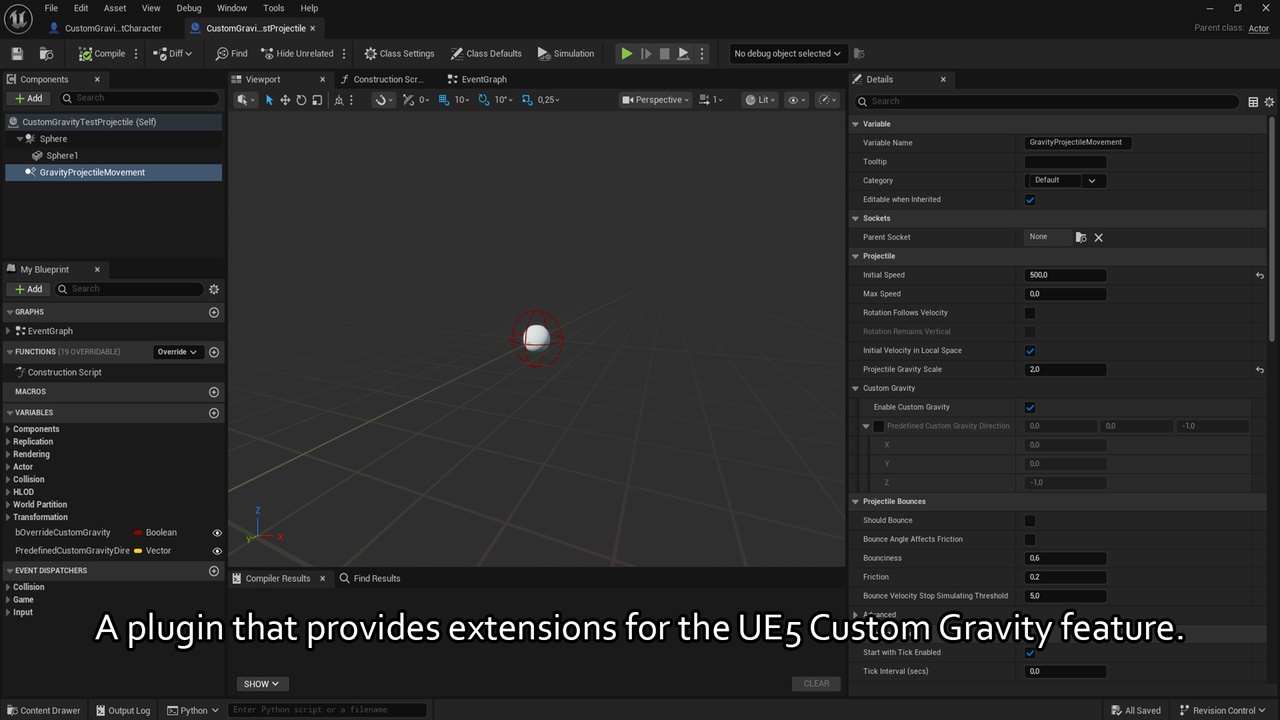This screenshot has width=1280, height=720.
Task: Toggle Editable when Inherited checkbox
Action: pyautogui.click(x=1030, y=200)
